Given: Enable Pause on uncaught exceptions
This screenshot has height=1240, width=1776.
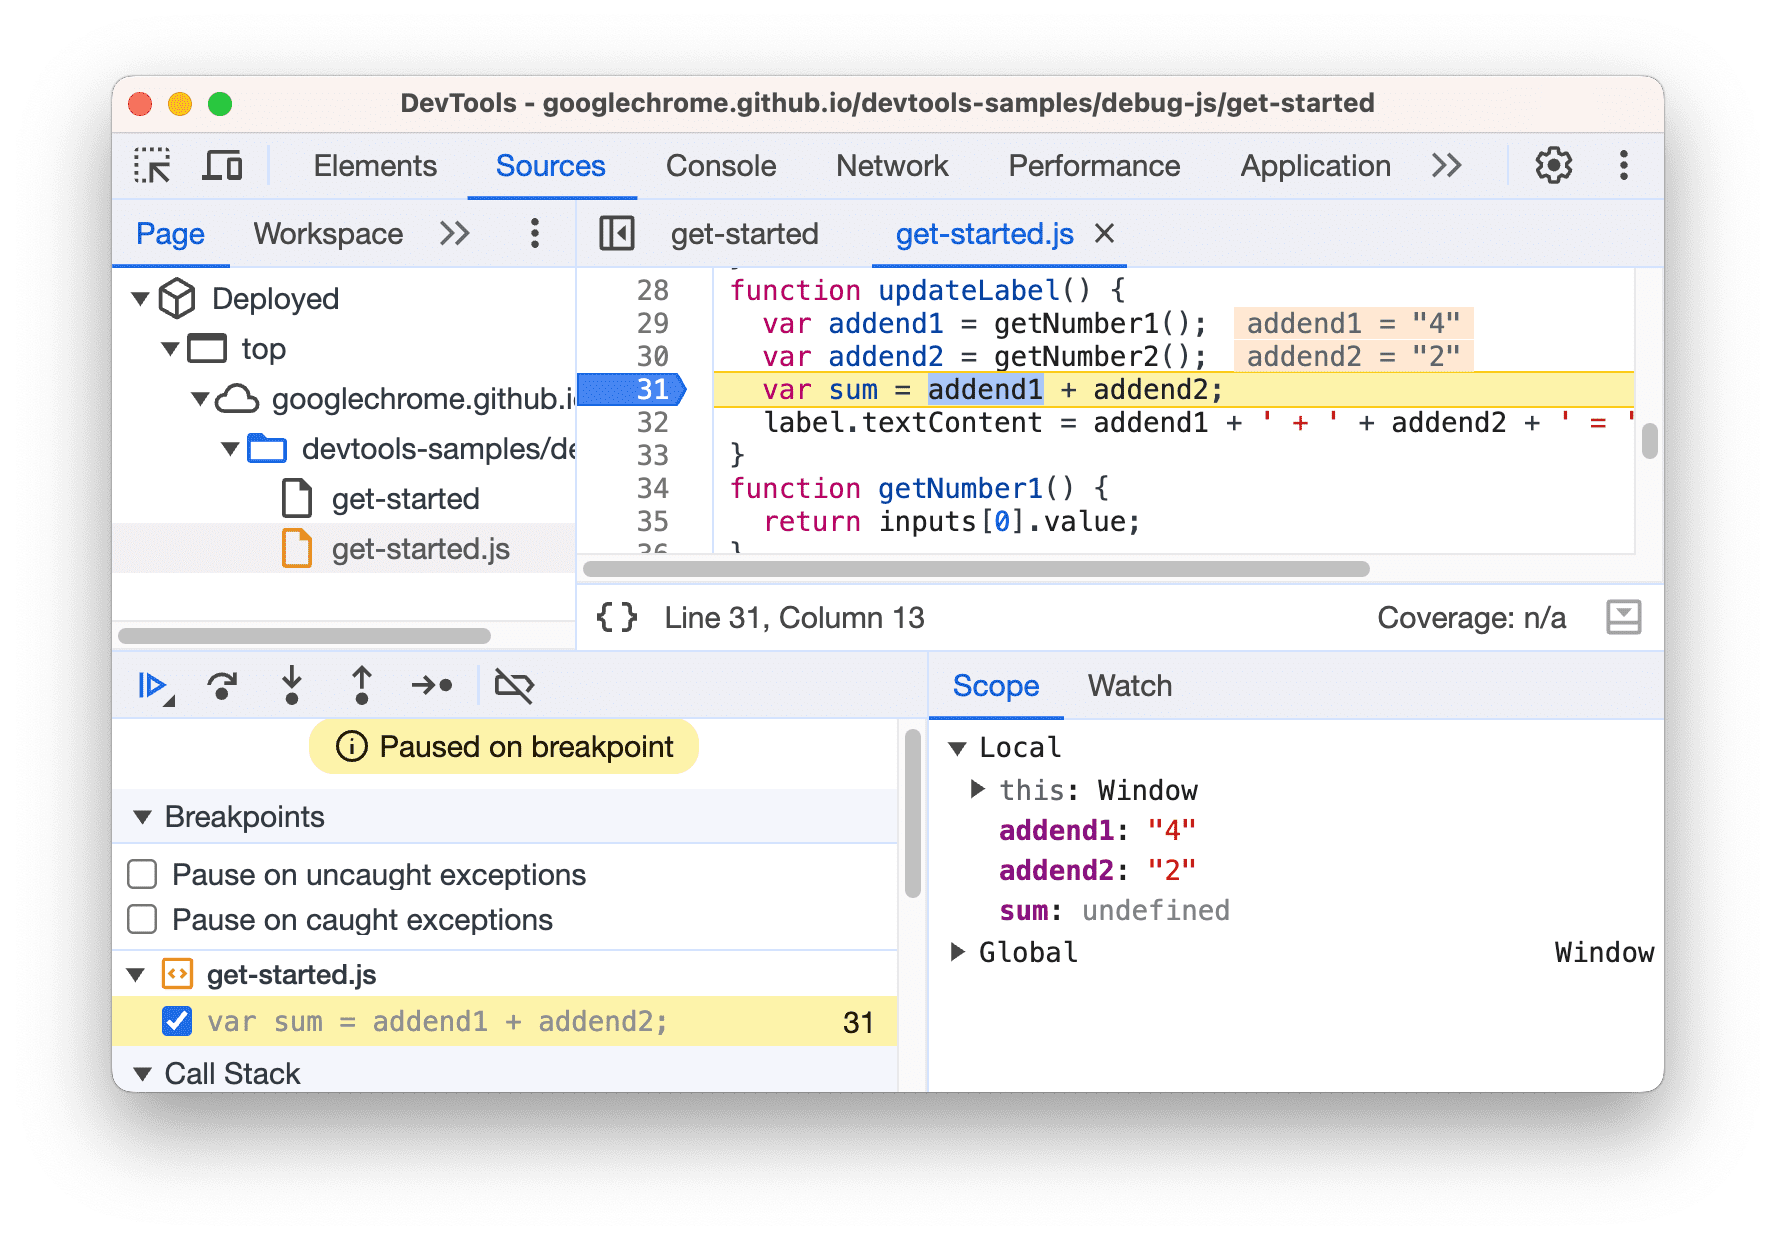Looking at the screenshot, I should [142, 874].
